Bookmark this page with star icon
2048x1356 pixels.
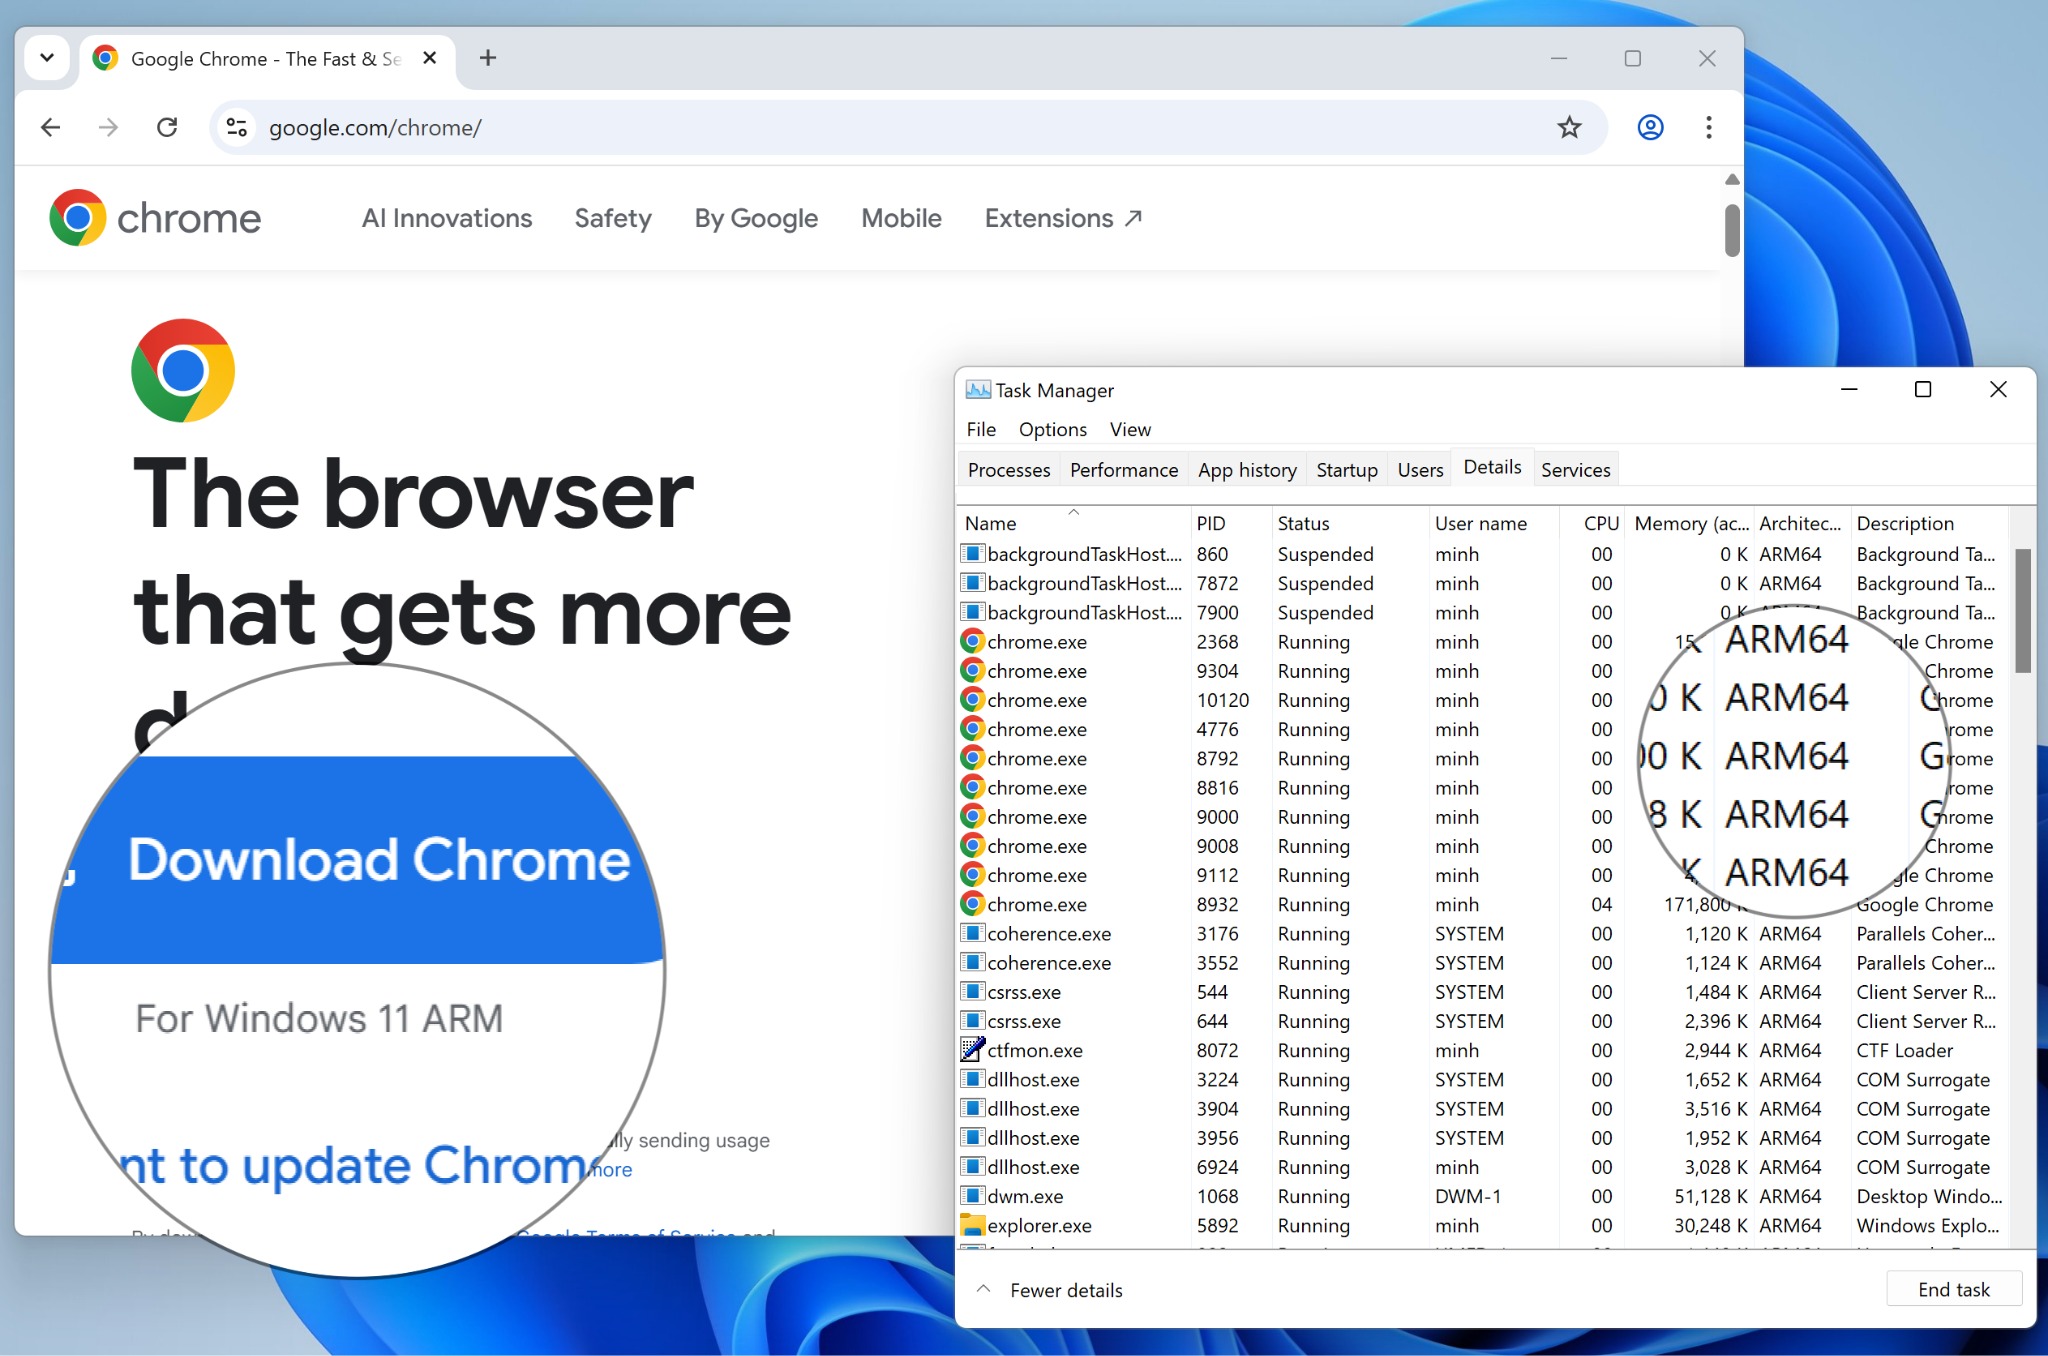[1569, 127]
